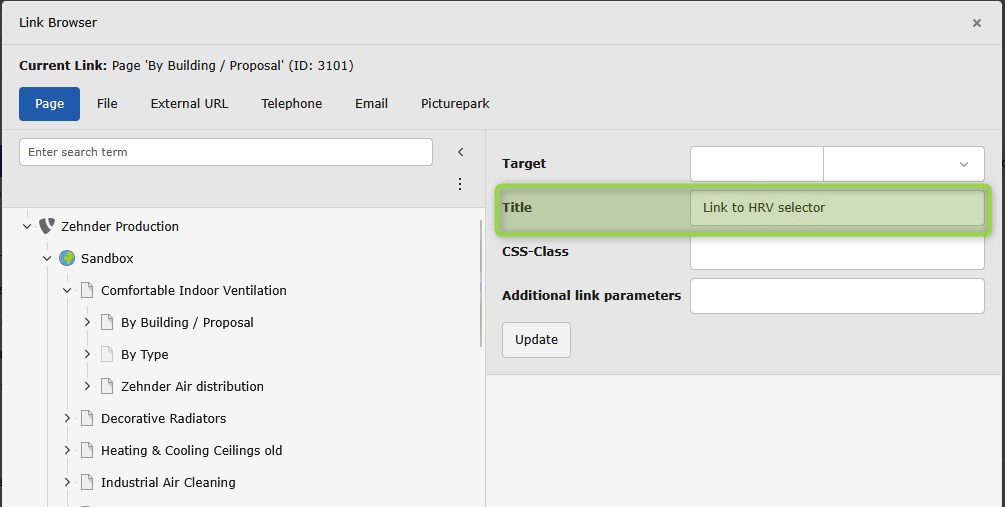The width and height of the screenshot is (1005, 507).
Task: Focus the CSS-Class input field
Action: [837, 252]
